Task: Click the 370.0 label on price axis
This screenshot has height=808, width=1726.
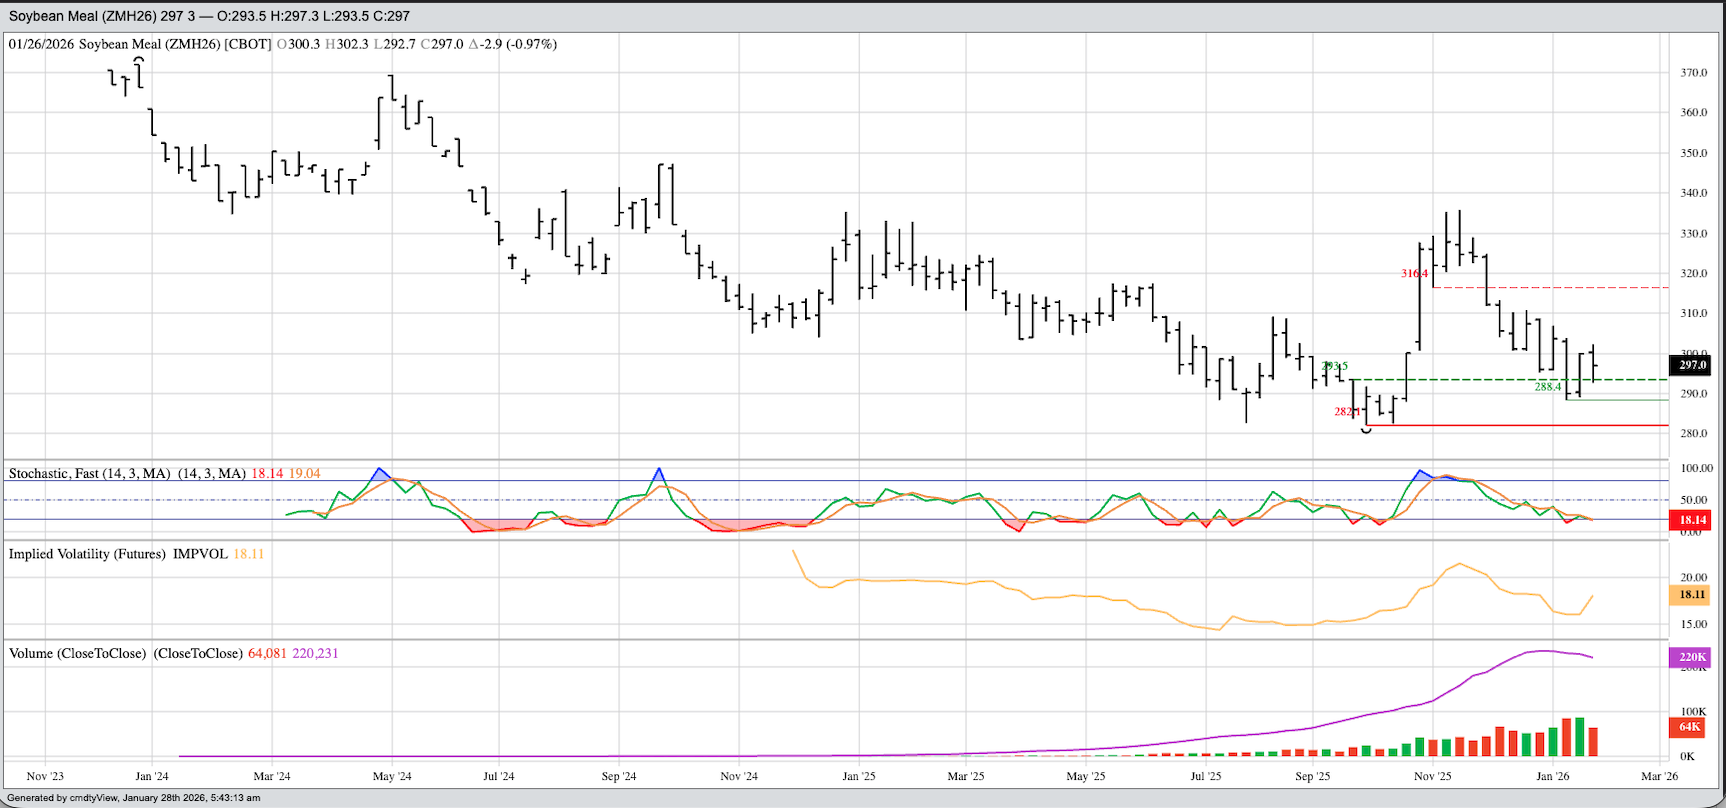Action: [x=1693, y=73]
